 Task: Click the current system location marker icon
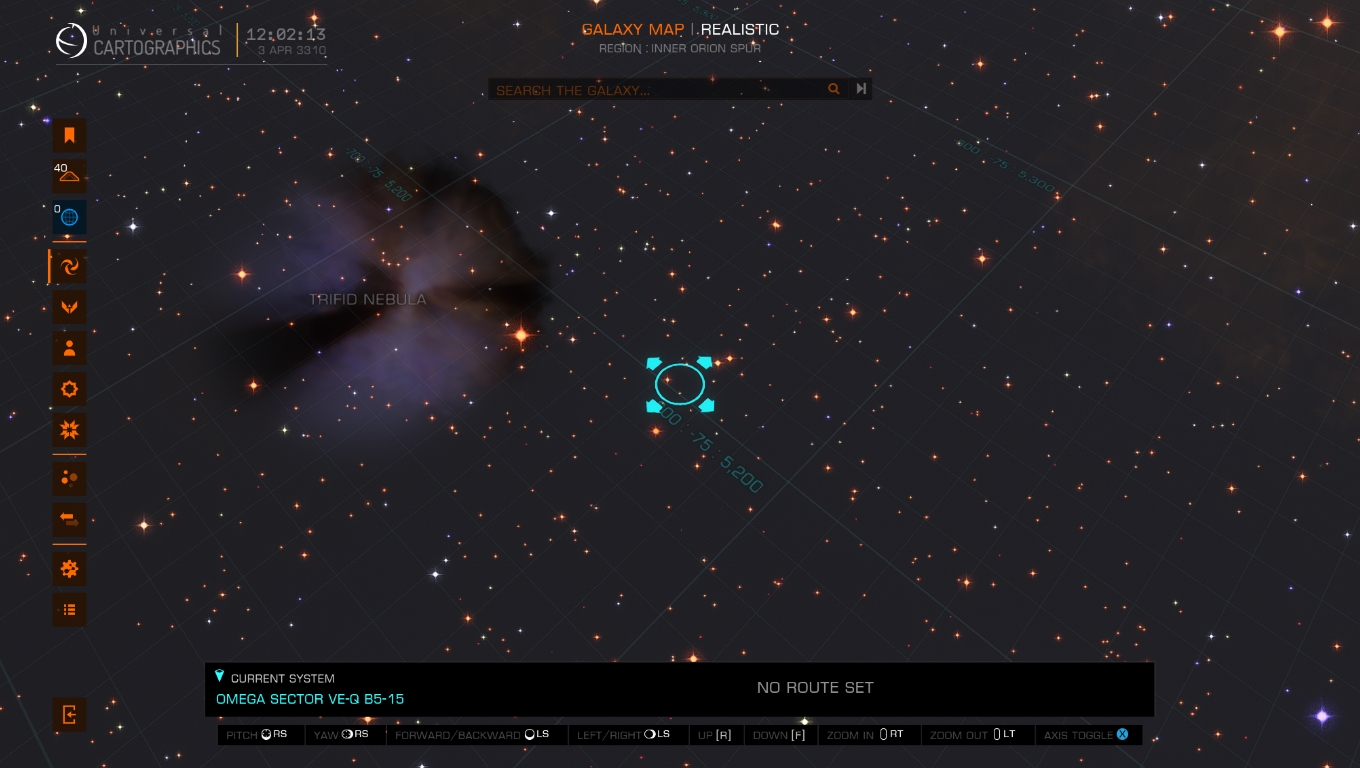(220, 677)
